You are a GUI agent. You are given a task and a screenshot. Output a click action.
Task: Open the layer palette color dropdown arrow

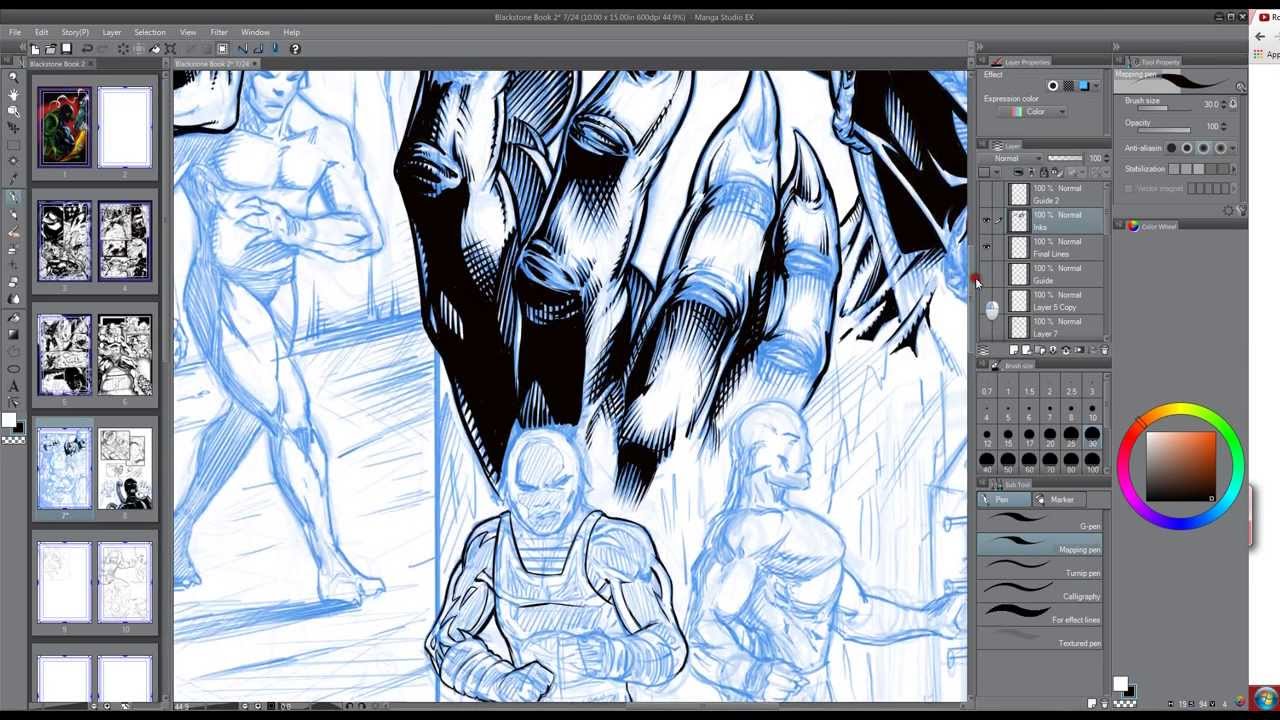(x=997, y=172)
